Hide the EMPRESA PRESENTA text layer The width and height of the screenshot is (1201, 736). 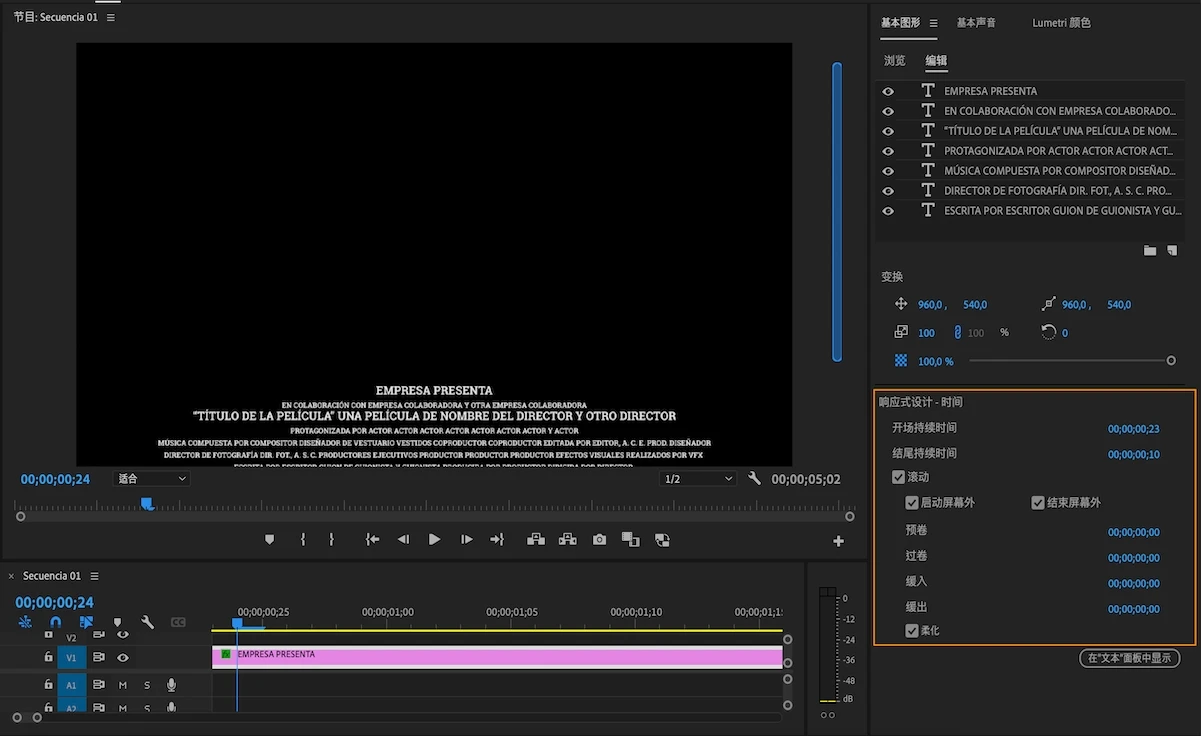click(888, 91)
